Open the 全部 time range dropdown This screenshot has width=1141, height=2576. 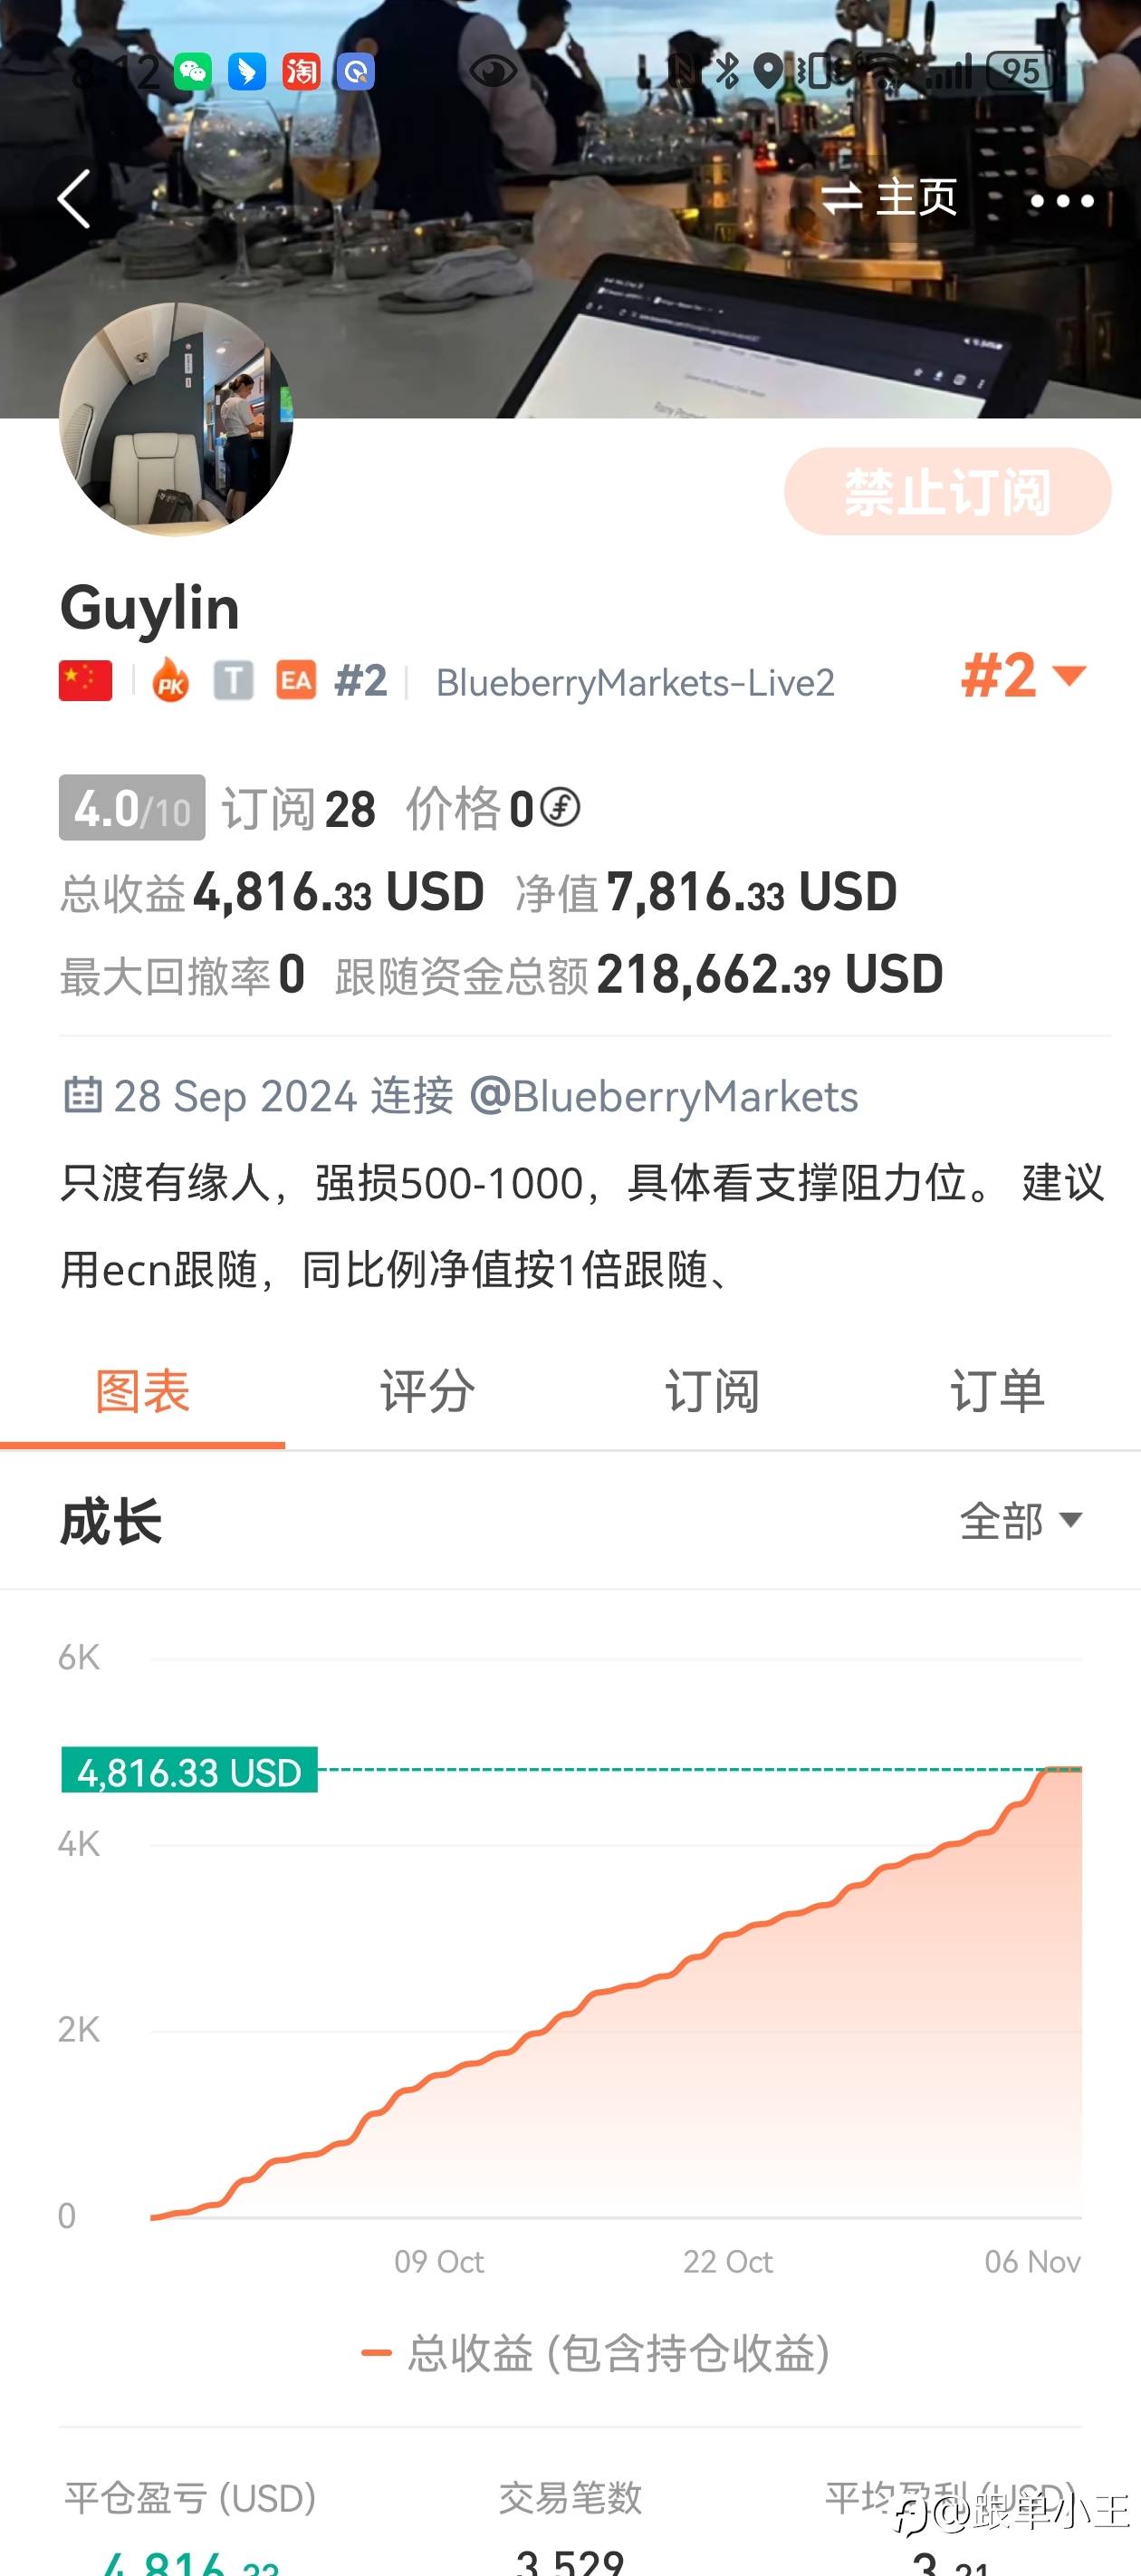1021,1521
